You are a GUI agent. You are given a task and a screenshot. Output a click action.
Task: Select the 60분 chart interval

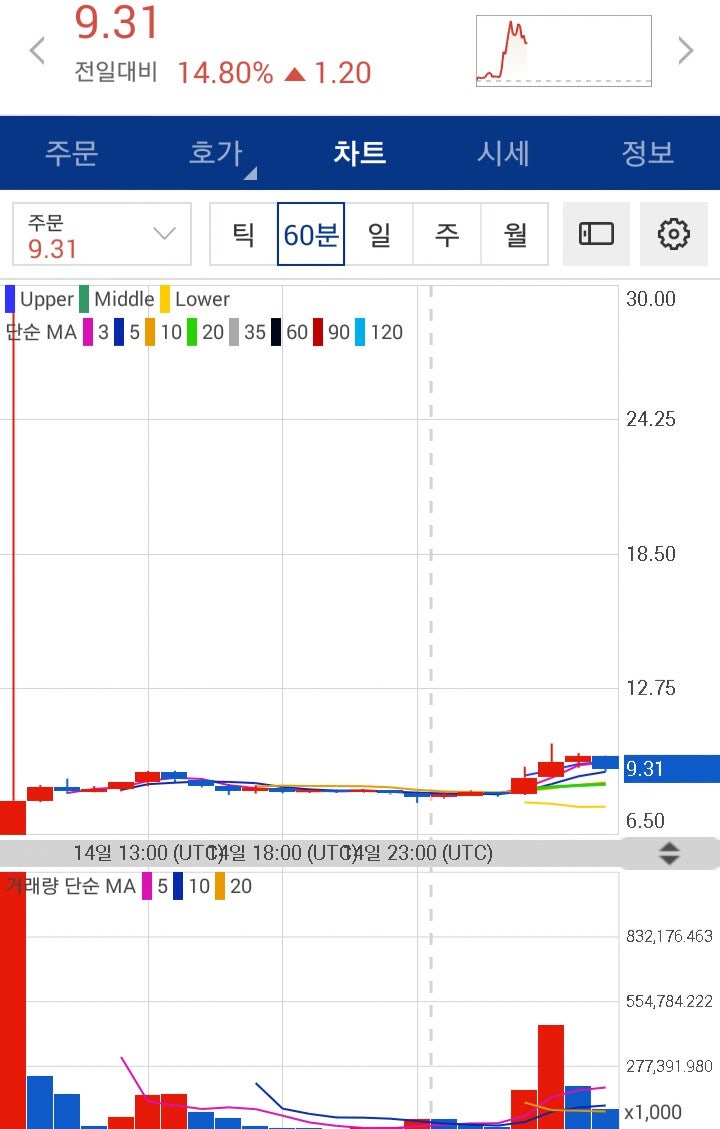coord(311,234)
